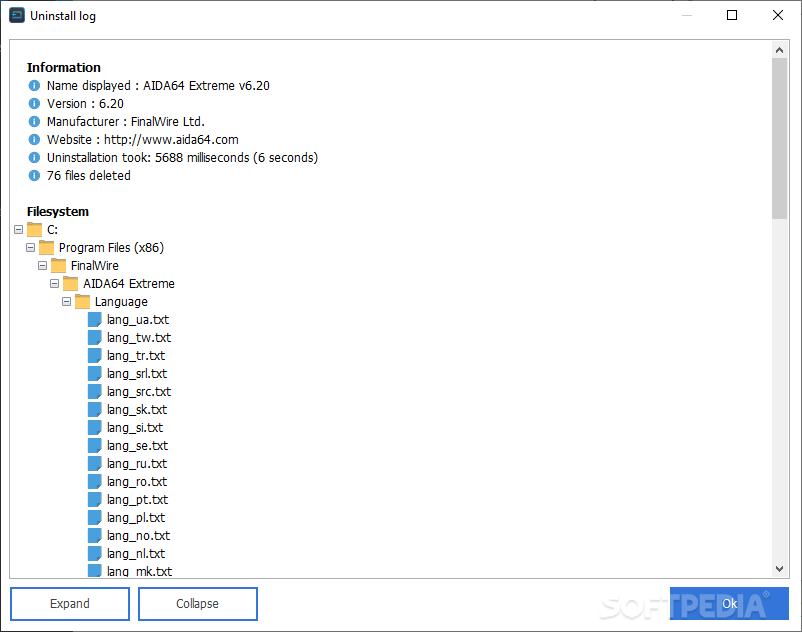Collapse the Program Files (x86) node

[x=31, y=247]
